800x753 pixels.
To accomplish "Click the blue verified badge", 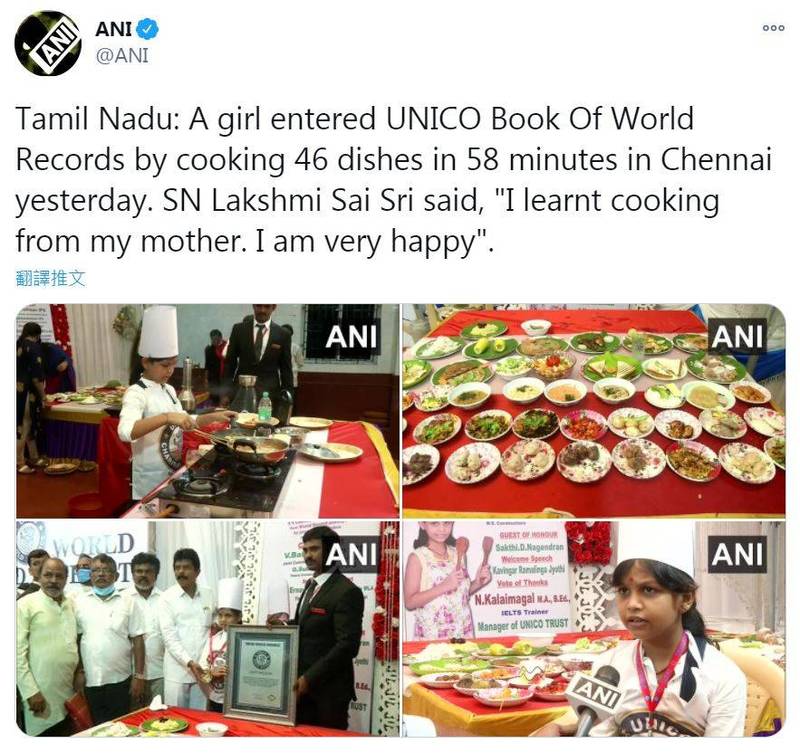I will (147, 29).
